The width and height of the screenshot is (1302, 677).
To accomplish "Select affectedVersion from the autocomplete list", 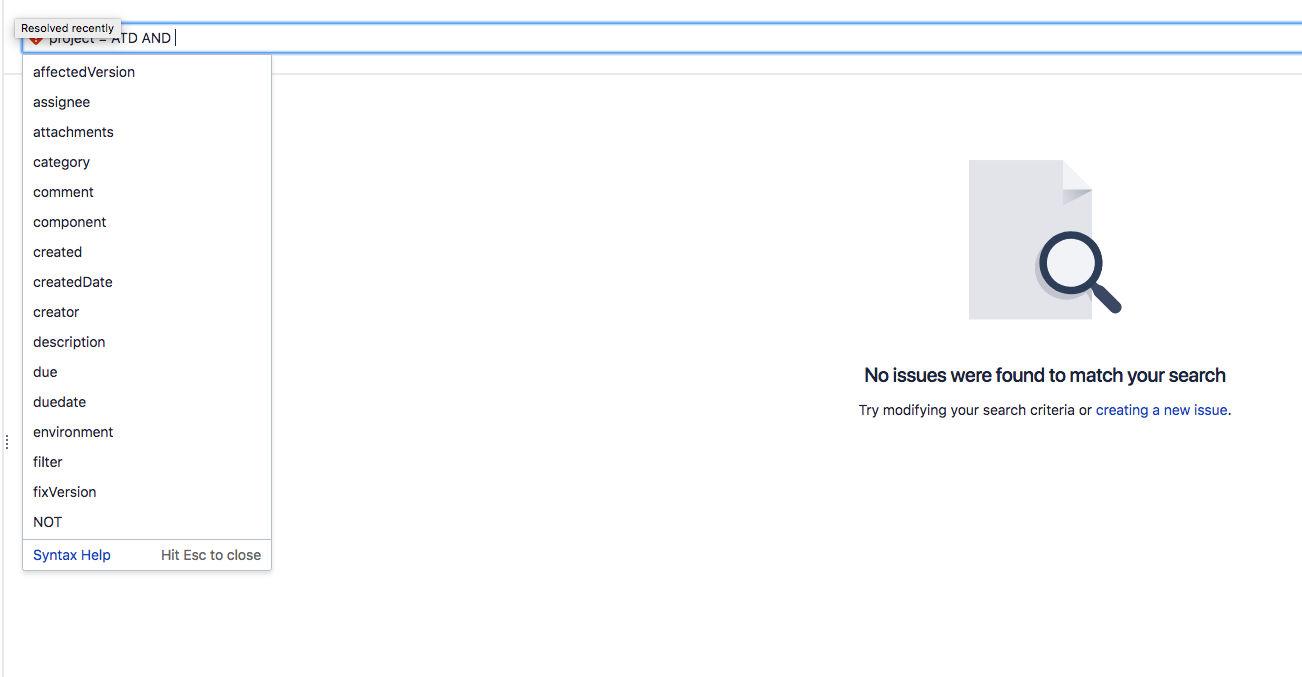I will (147, 72).
